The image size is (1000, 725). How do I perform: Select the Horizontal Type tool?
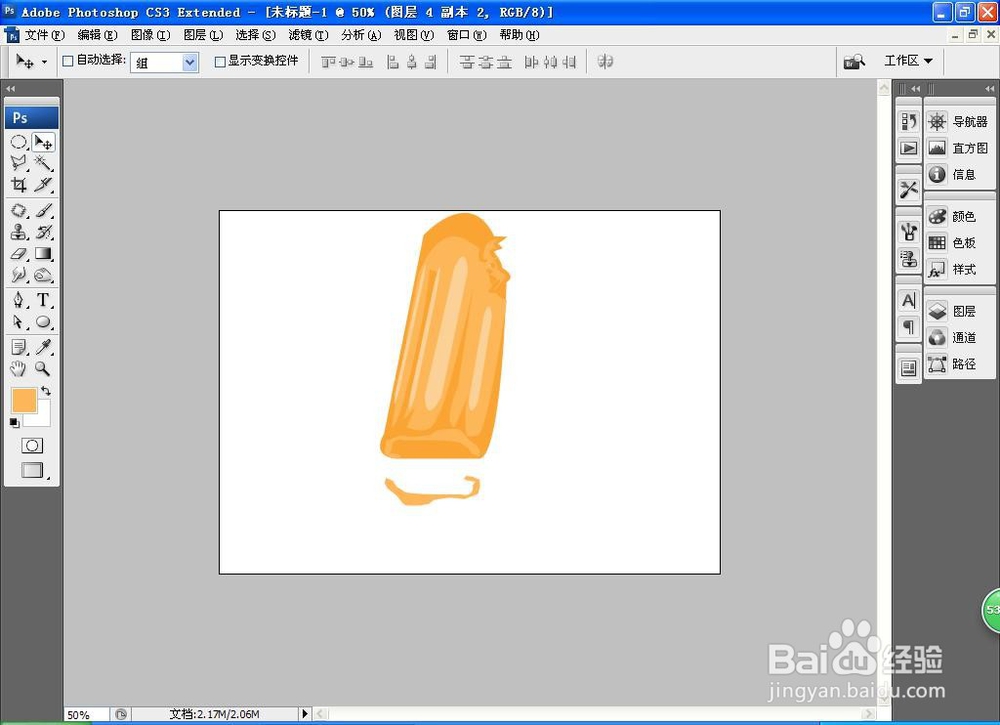click(43, 300)
